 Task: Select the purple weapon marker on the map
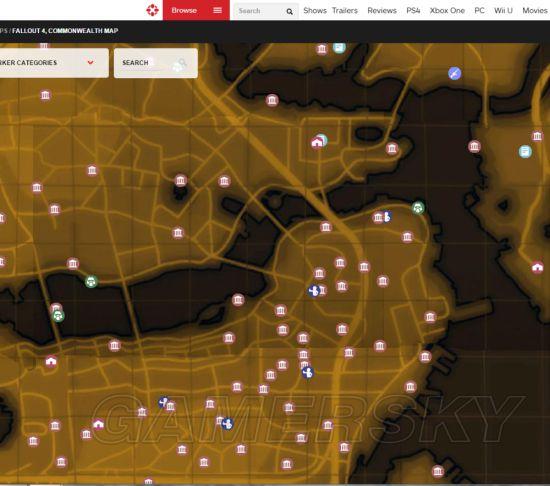click(x=455, y=73)
